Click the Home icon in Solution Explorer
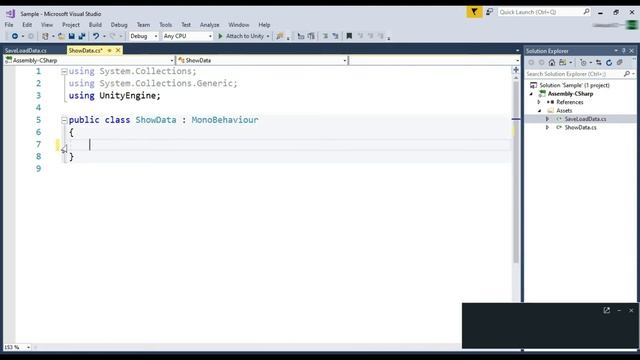This screenshot has width=640, height=360. 552,62
